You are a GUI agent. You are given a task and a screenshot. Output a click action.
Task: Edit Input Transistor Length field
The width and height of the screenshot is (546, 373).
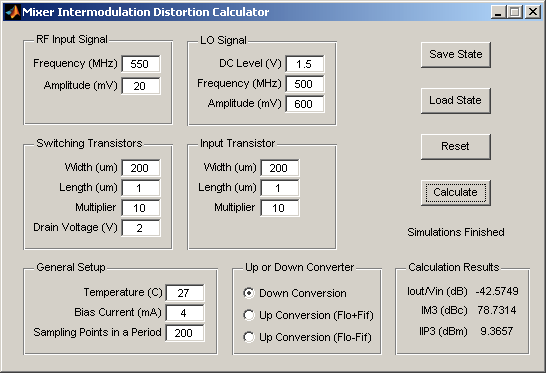(x=279, y=188)
